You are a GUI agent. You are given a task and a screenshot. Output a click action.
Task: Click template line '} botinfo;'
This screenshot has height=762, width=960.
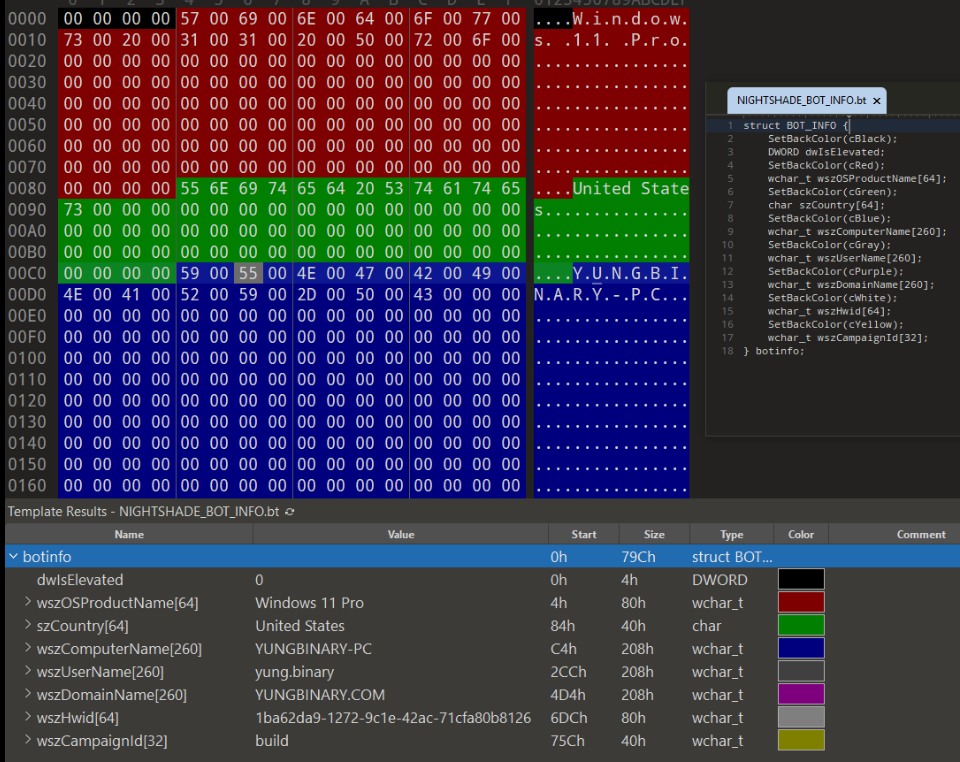tap(774, 351)
